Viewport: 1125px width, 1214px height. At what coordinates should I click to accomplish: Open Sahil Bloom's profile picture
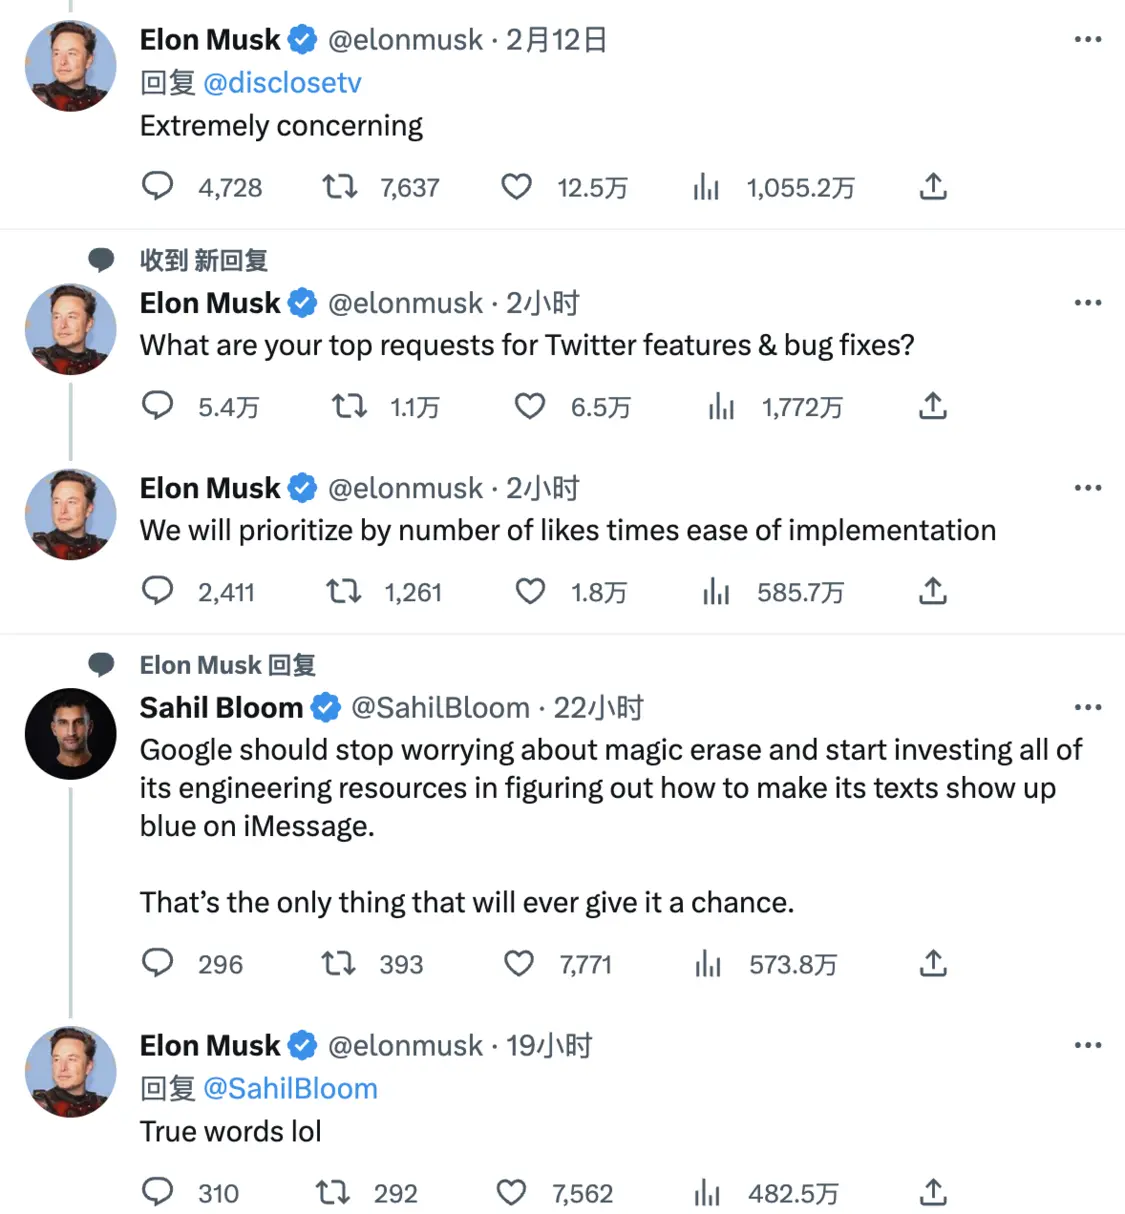[x=70, y=734]
